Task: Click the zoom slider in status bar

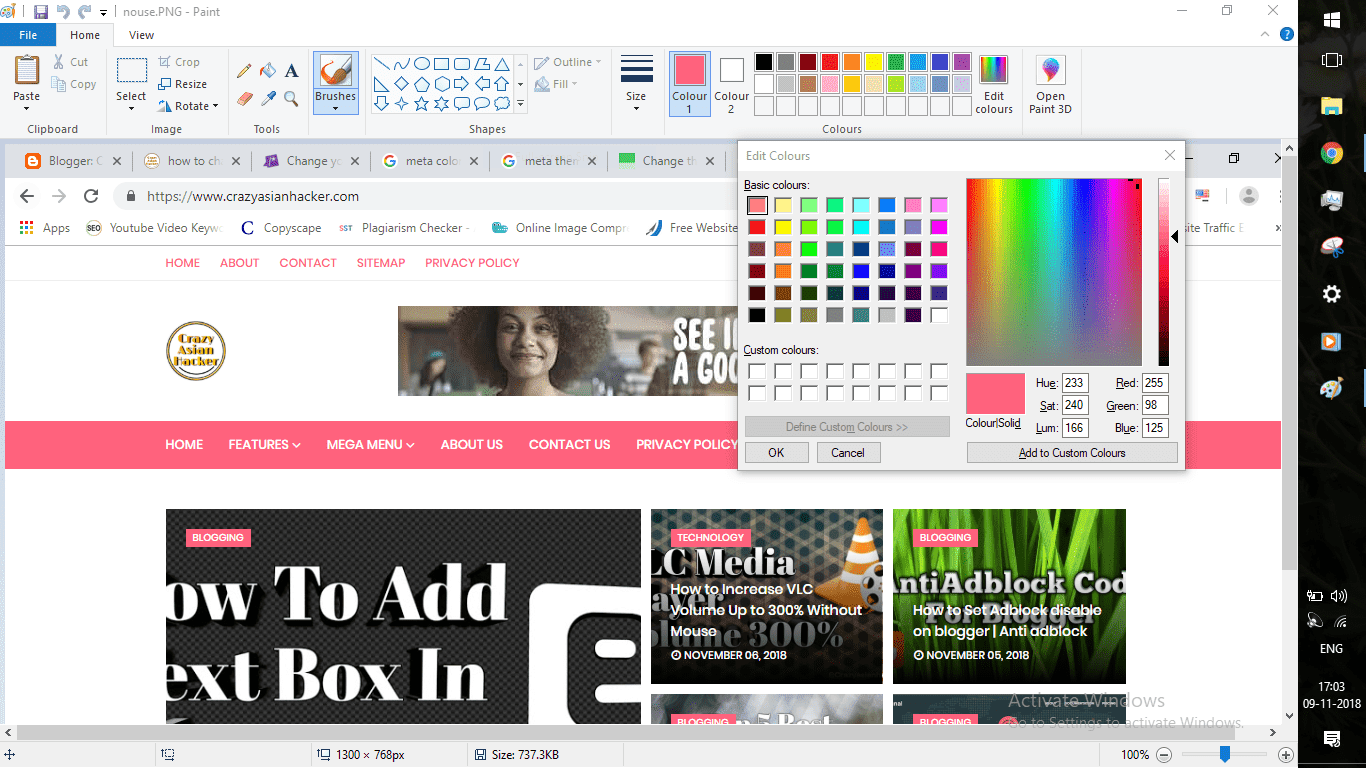Action: [1225, 755]
